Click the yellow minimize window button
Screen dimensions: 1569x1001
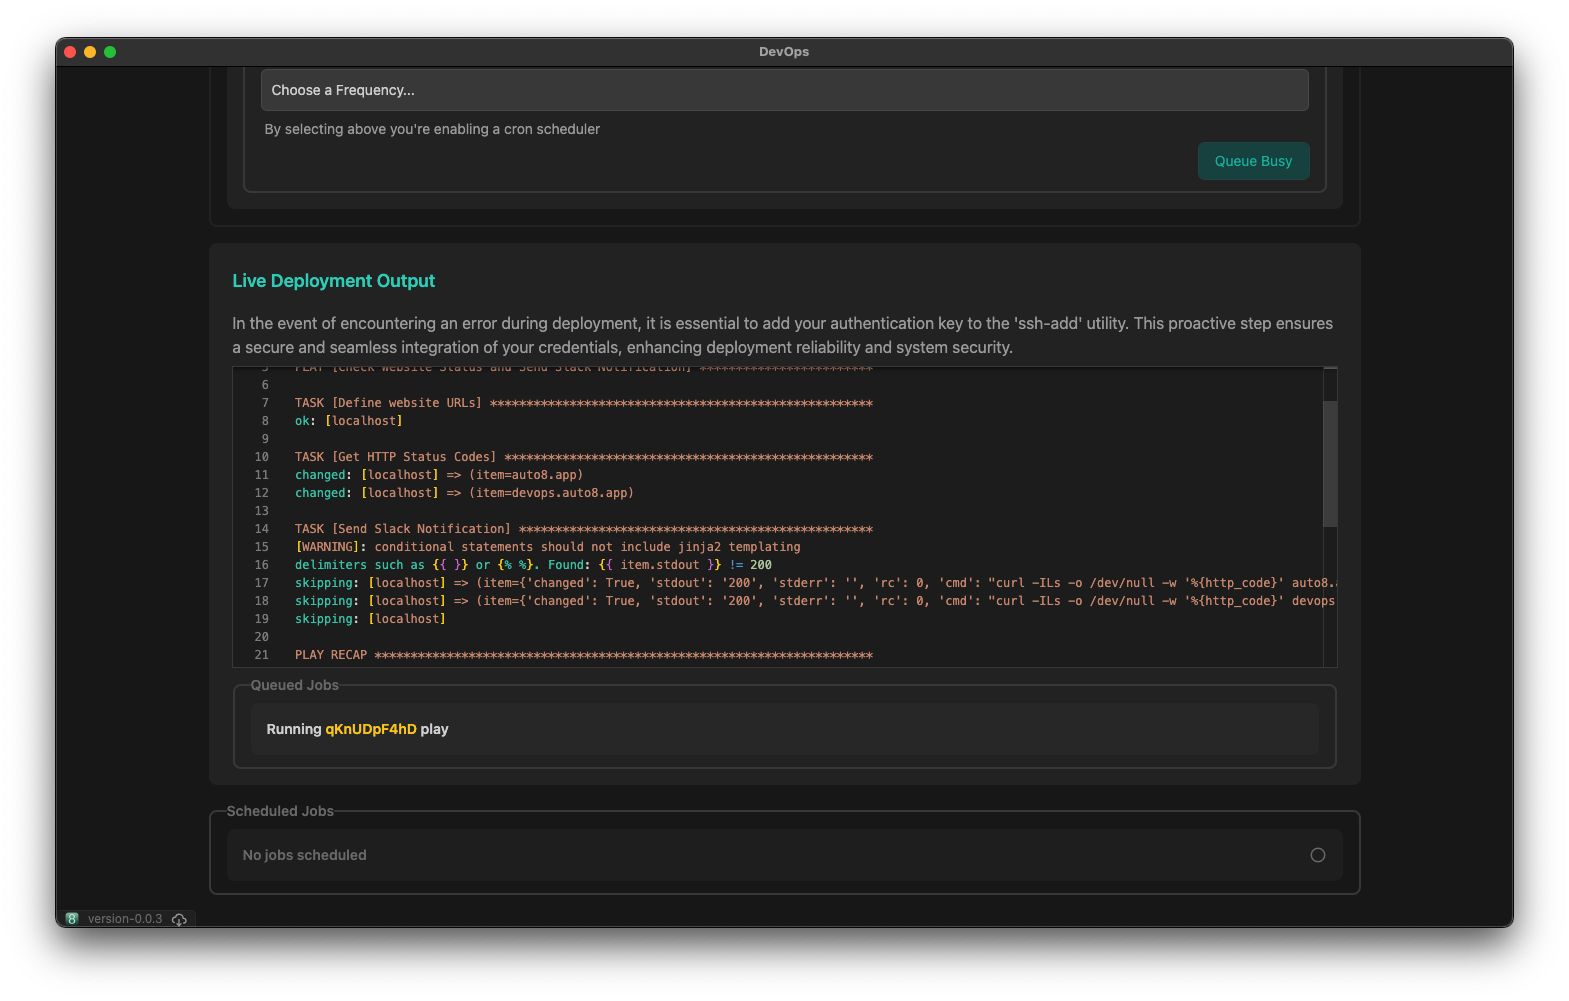tap(90, 52)
